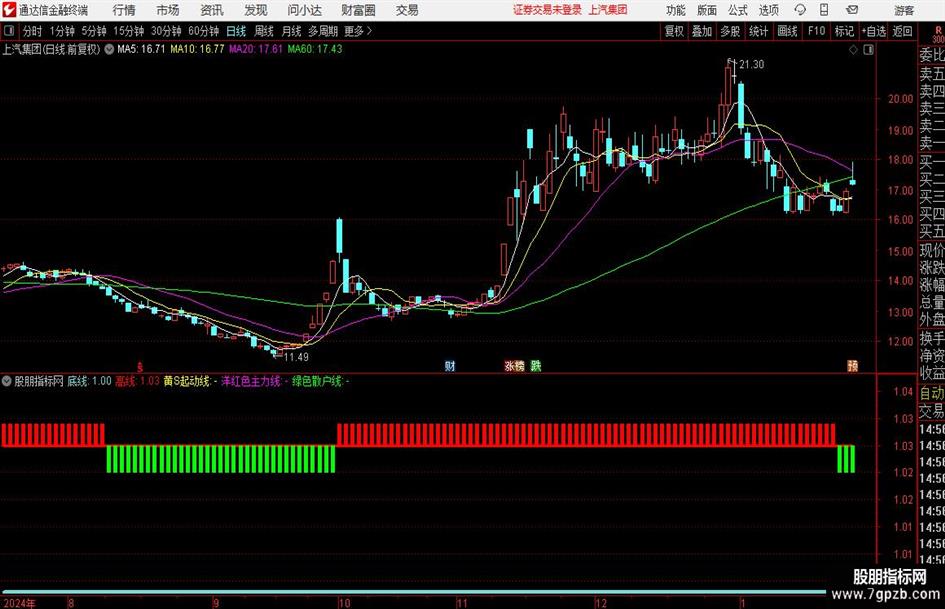
Task: Open the 公式 menu
Action: pos(738,10)
